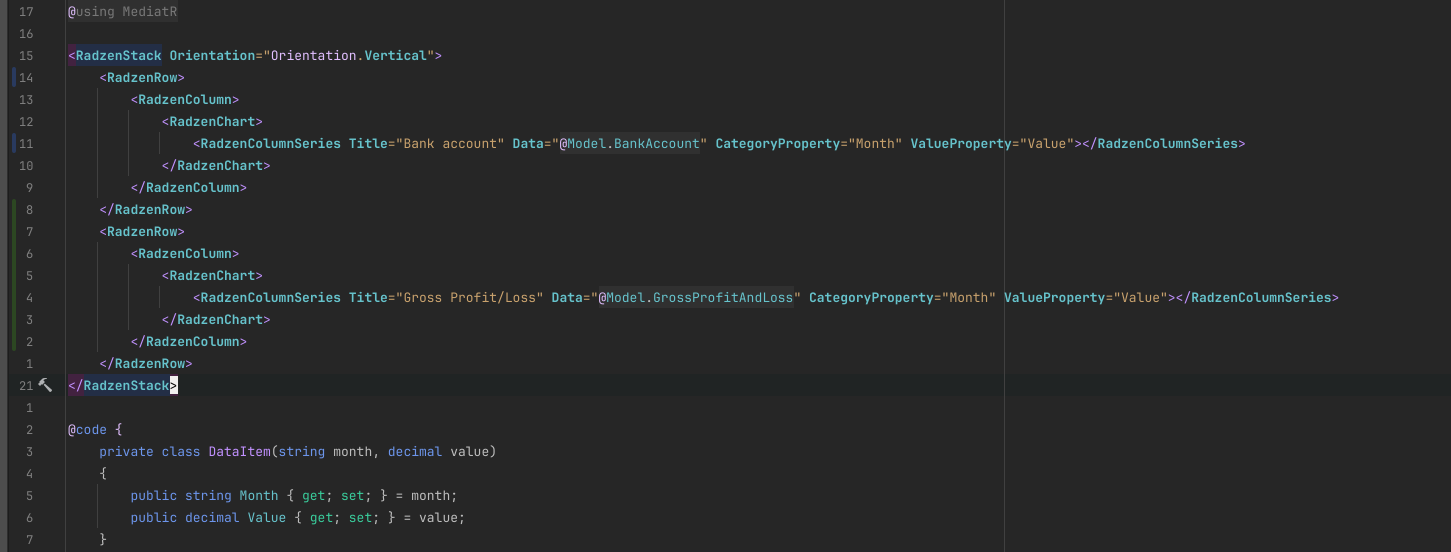Click the public string Month property name
The height and width of the screenshot is (552, 1451).
pos(259,495)
